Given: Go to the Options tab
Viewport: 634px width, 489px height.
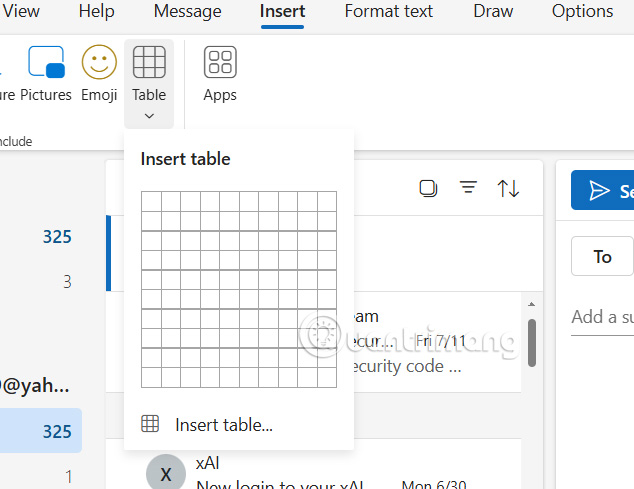Looking at the screenshot, I should (x=582, y=12).
